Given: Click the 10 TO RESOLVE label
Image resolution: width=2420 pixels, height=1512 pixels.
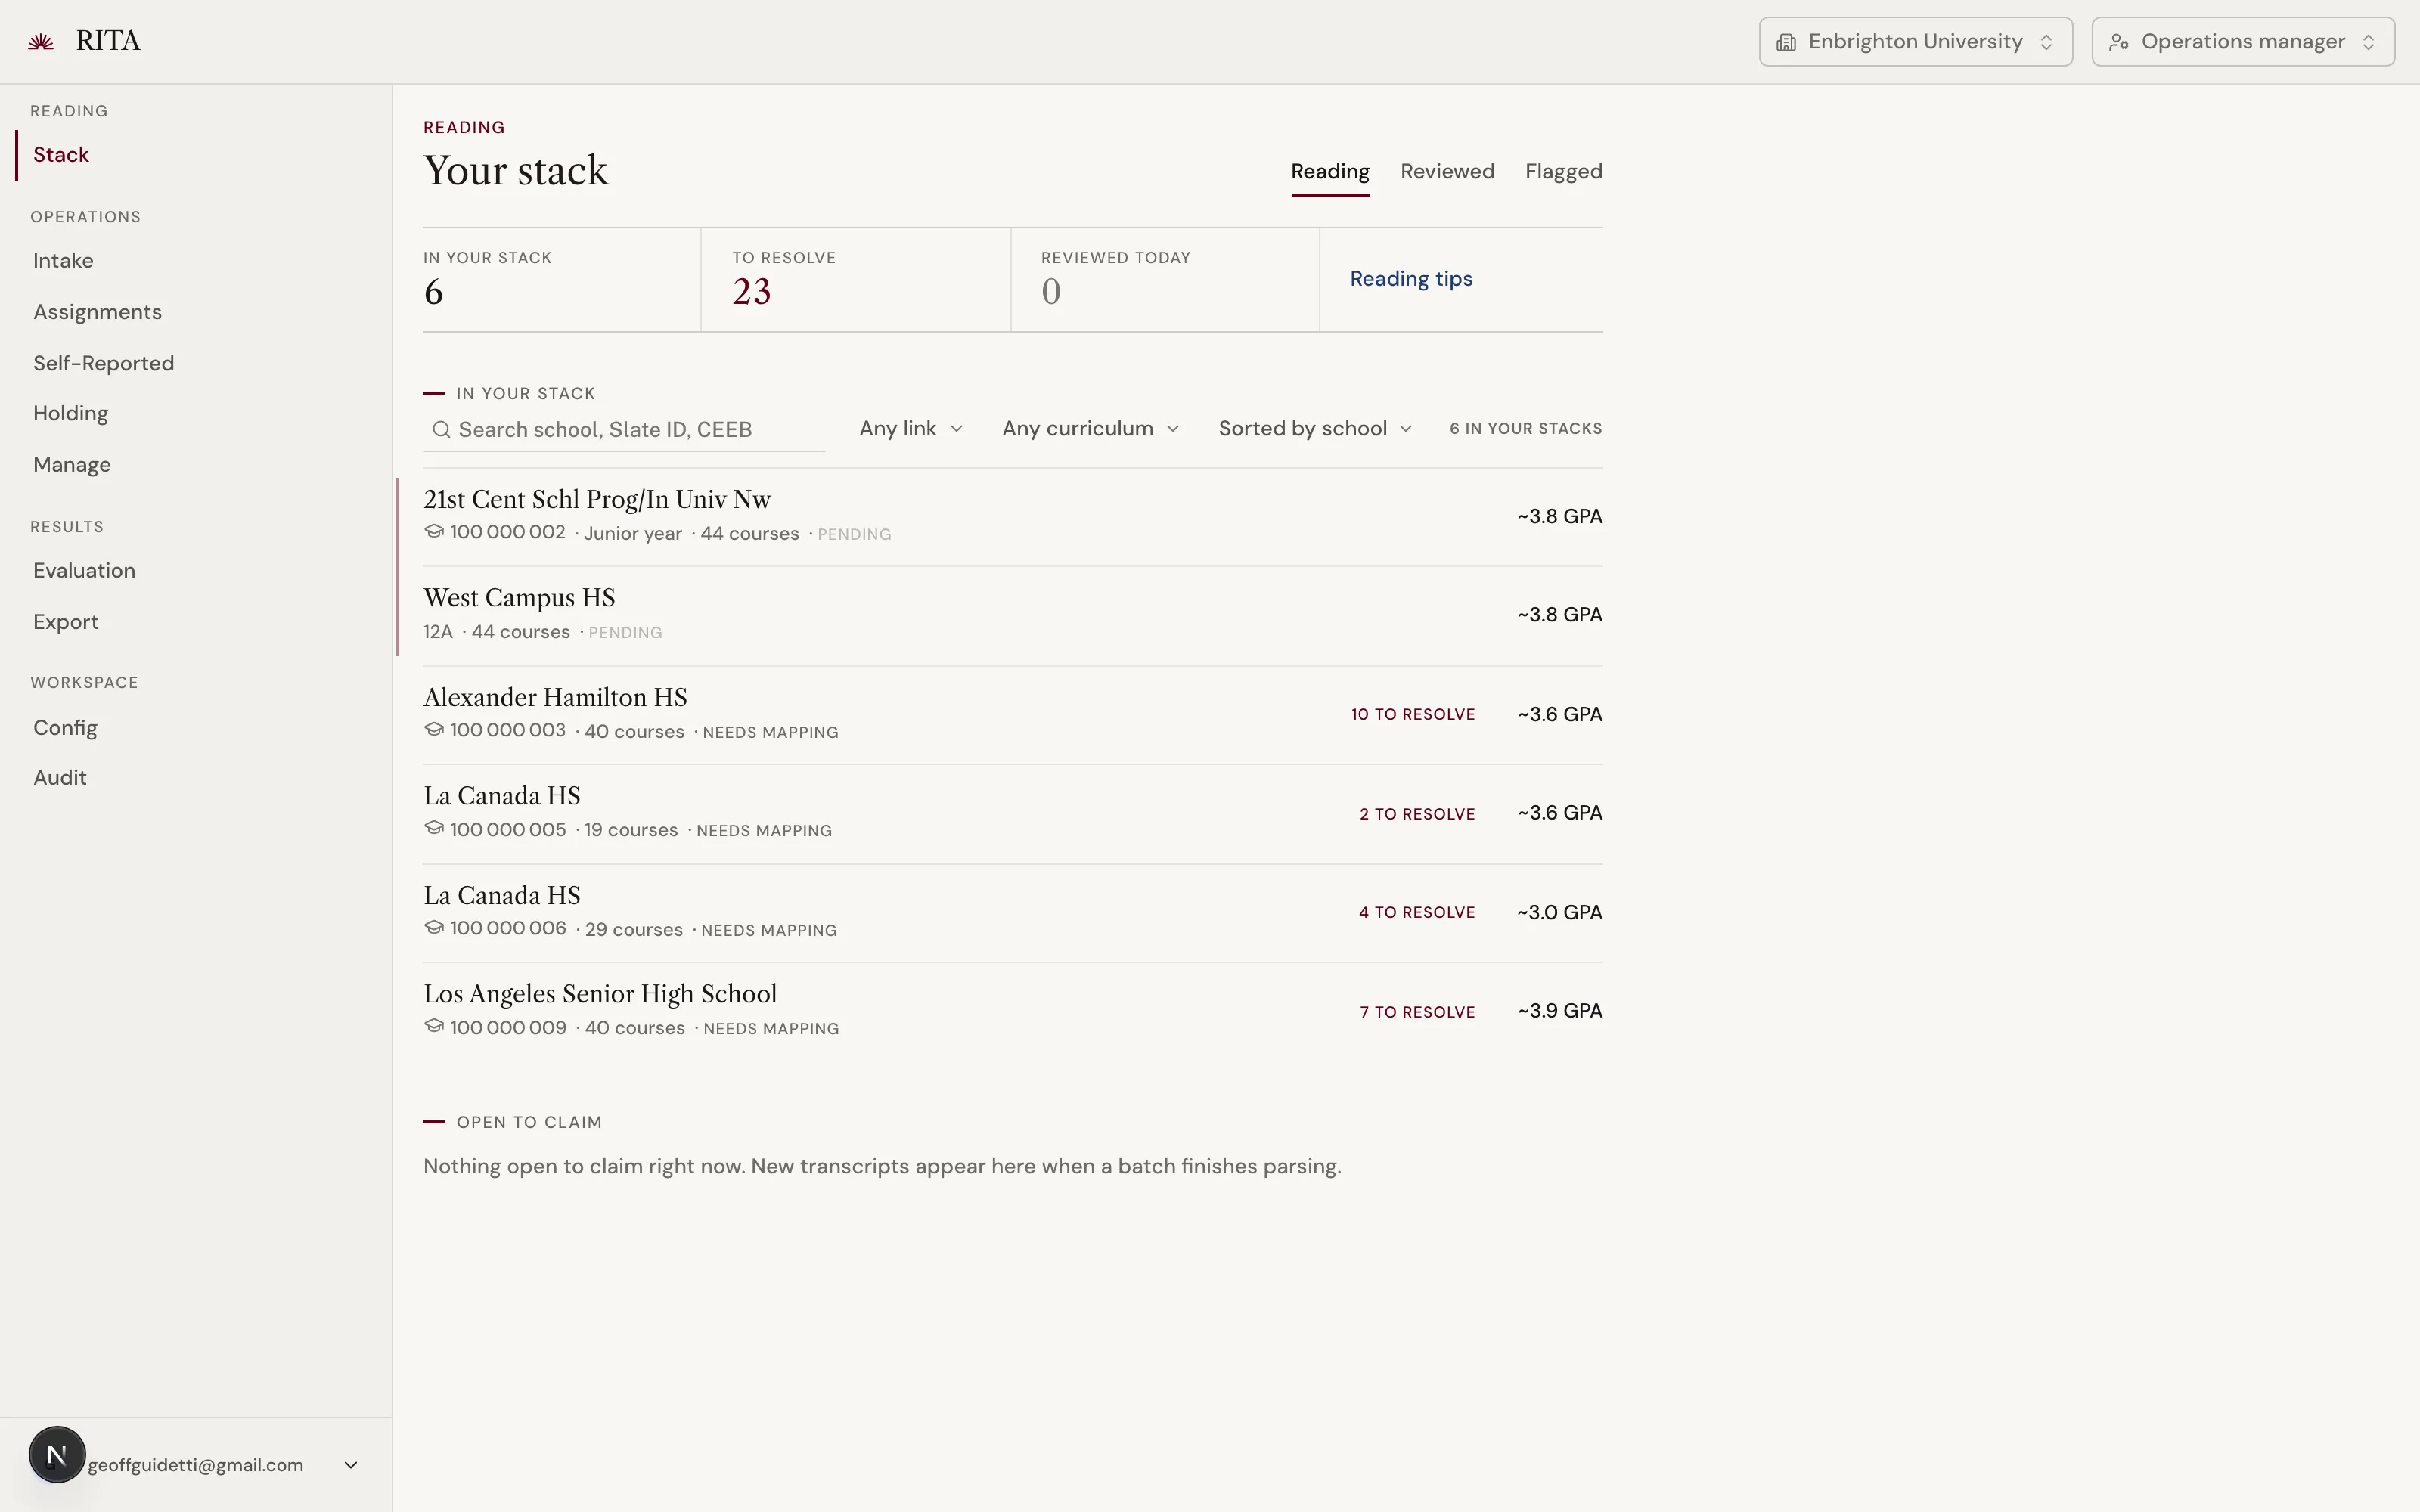Looking at the screenshot, I should point(1413,715).
